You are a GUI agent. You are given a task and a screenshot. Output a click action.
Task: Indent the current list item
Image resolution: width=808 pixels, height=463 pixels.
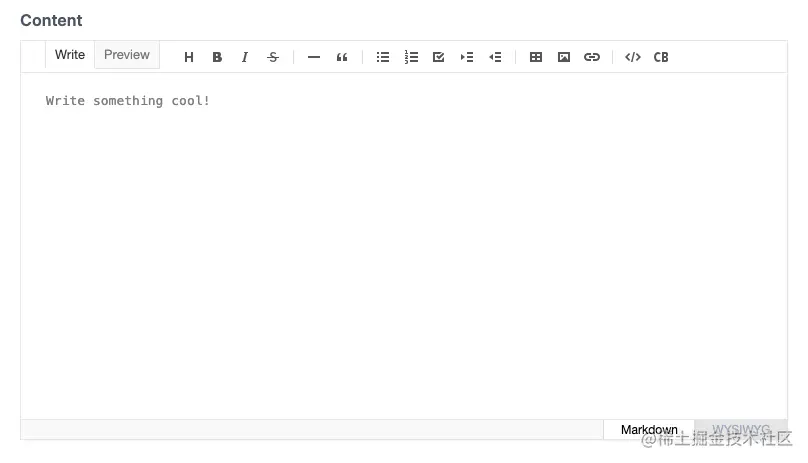click(467, 57)
